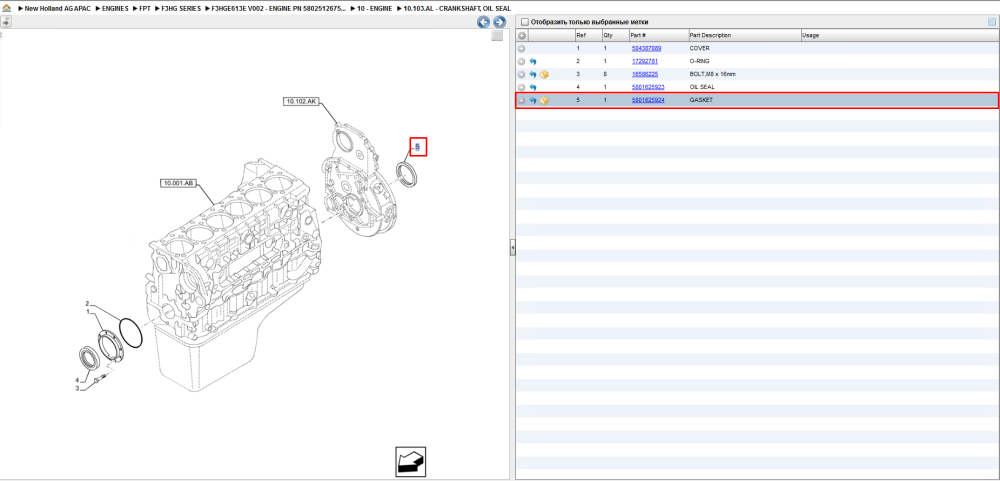The image size is (1000, 481).
Task: Open part number 16586225 link
Action: [645, 75]
